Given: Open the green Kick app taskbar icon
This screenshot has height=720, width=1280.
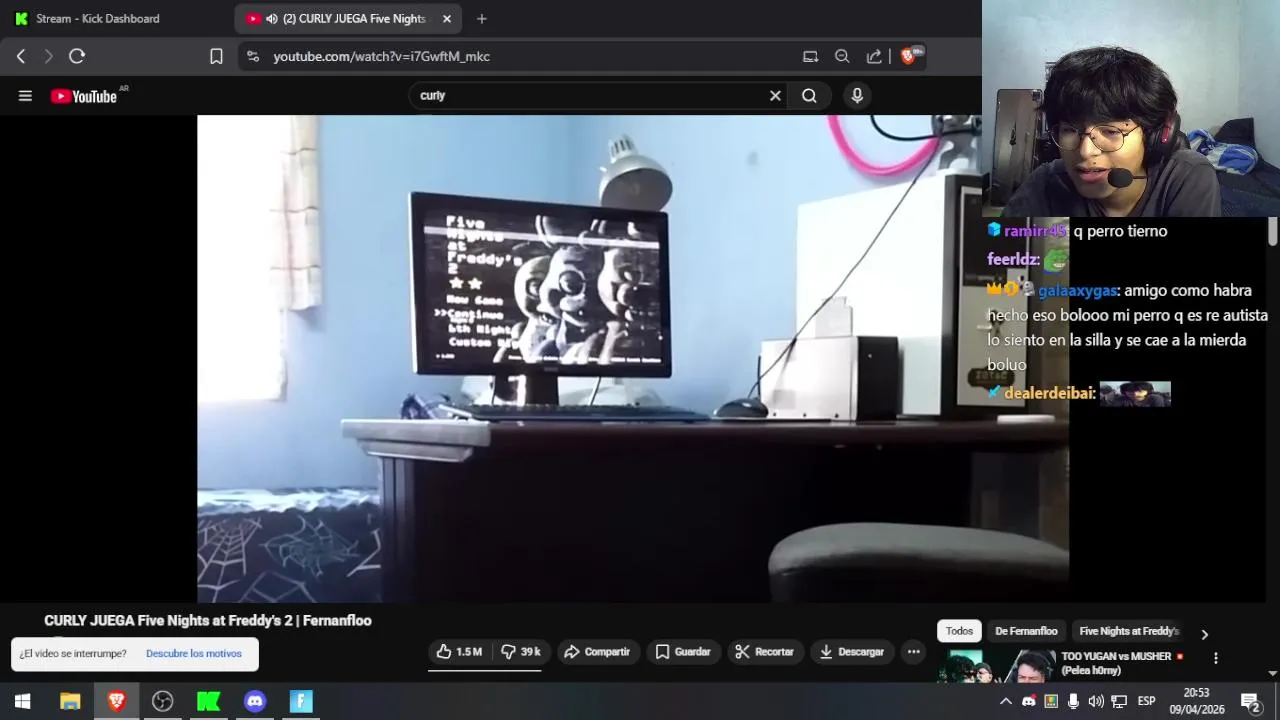Looking at the screenshot, I should [x=208, y=701].
